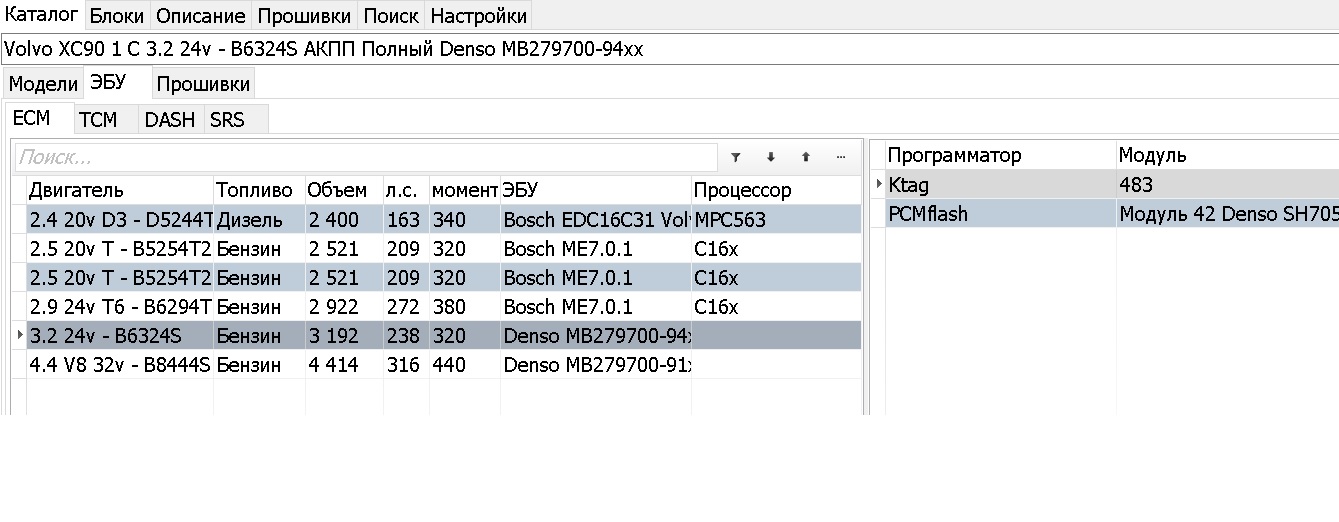The height and width of the screenshot is (522, 1339).
Task: Sort by Двигатель column header
Action: click(118, 190)
